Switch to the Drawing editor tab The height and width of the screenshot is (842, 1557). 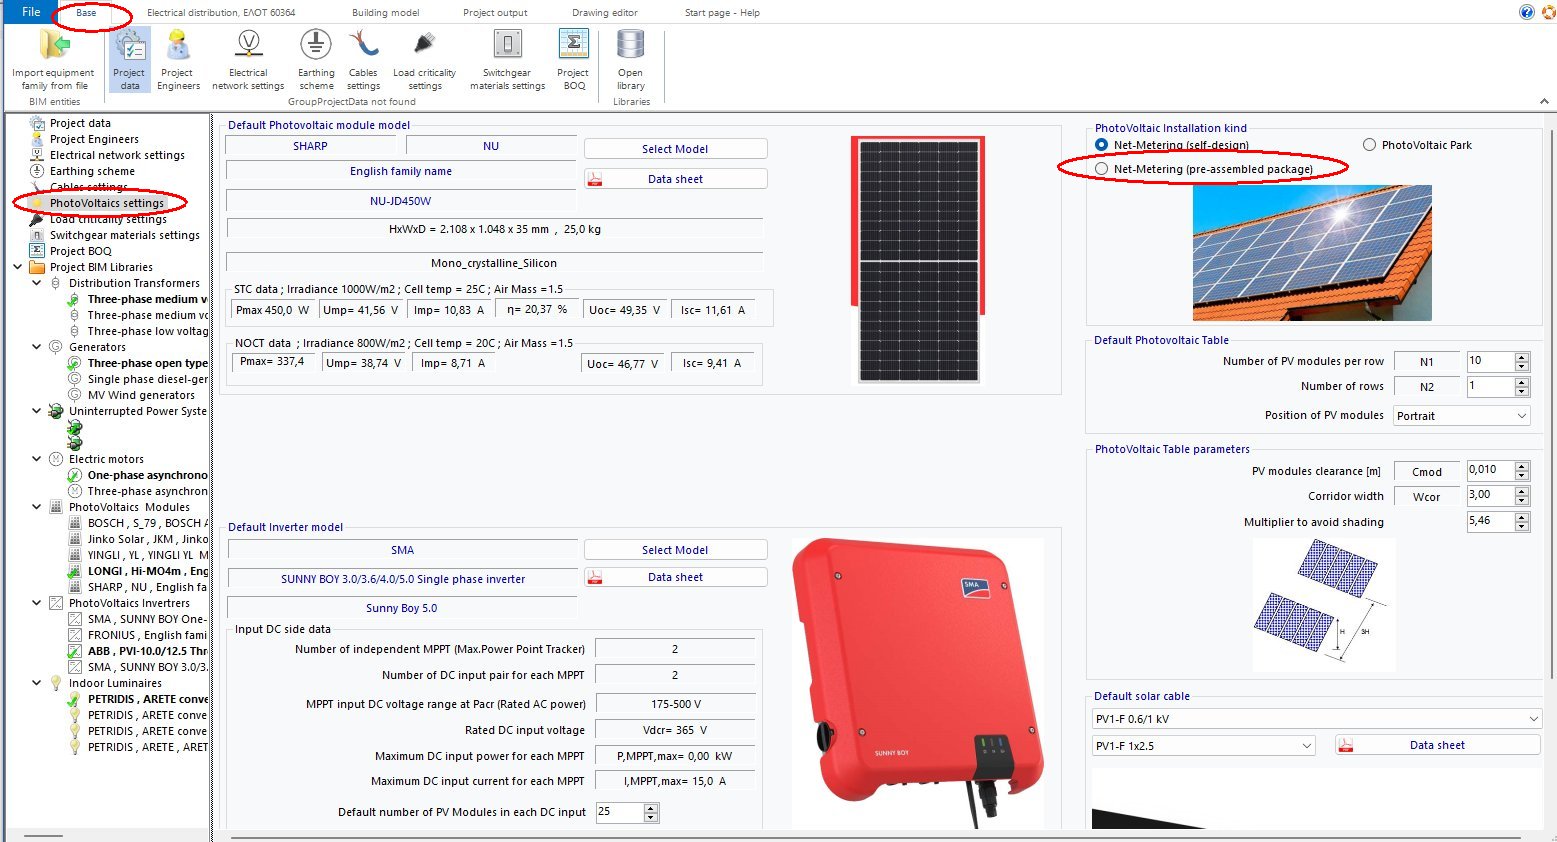coord(604,13)
